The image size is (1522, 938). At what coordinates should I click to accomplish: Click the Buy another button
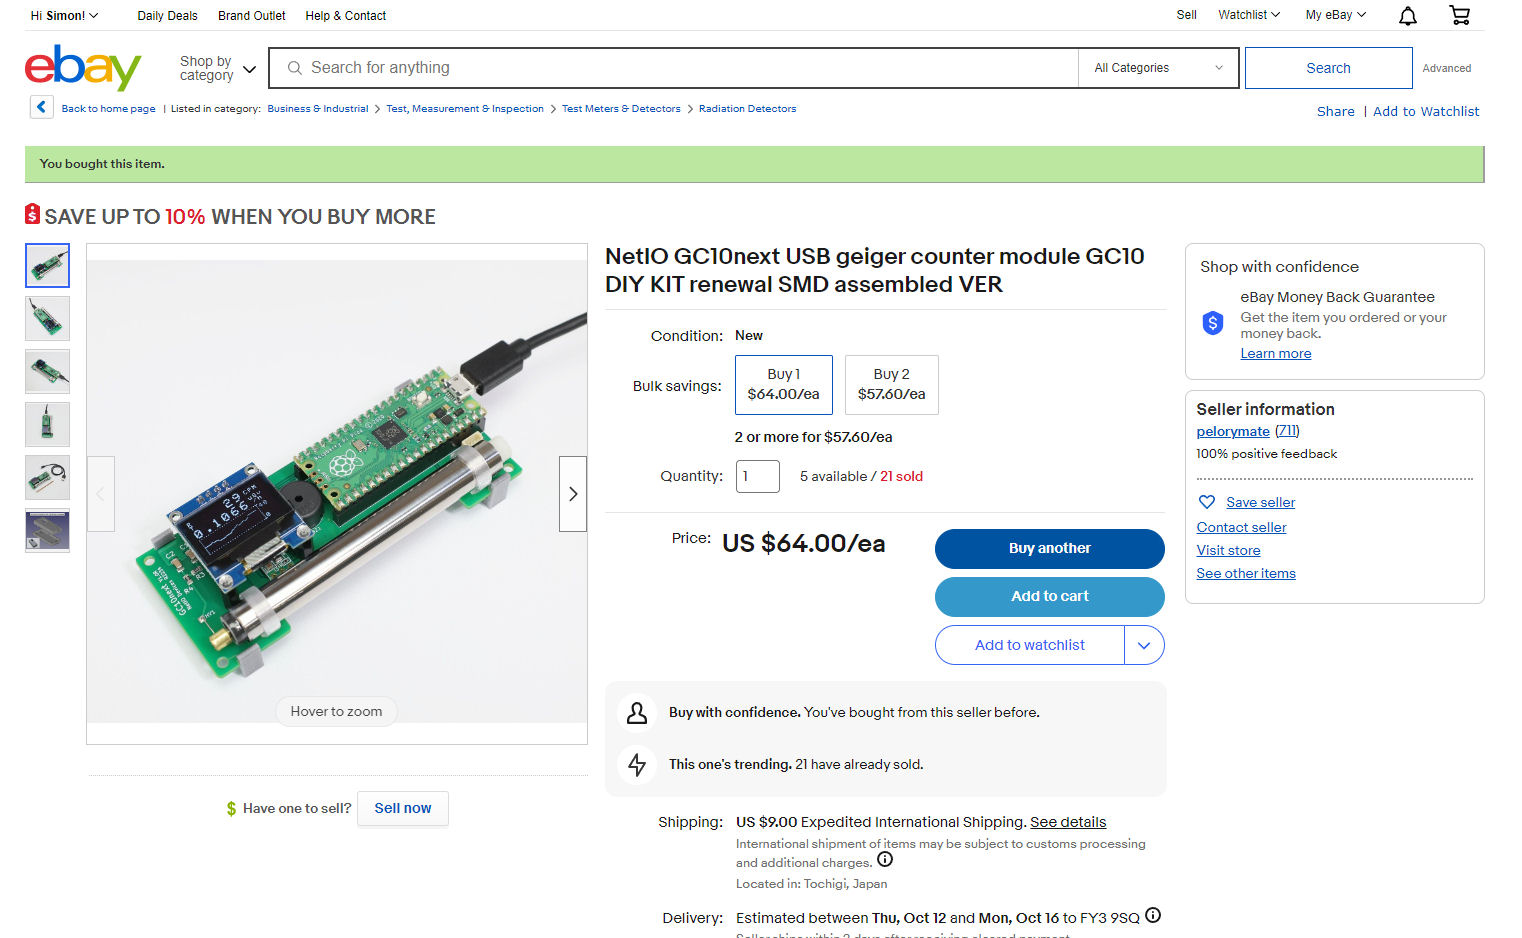tap(1050, 548)
